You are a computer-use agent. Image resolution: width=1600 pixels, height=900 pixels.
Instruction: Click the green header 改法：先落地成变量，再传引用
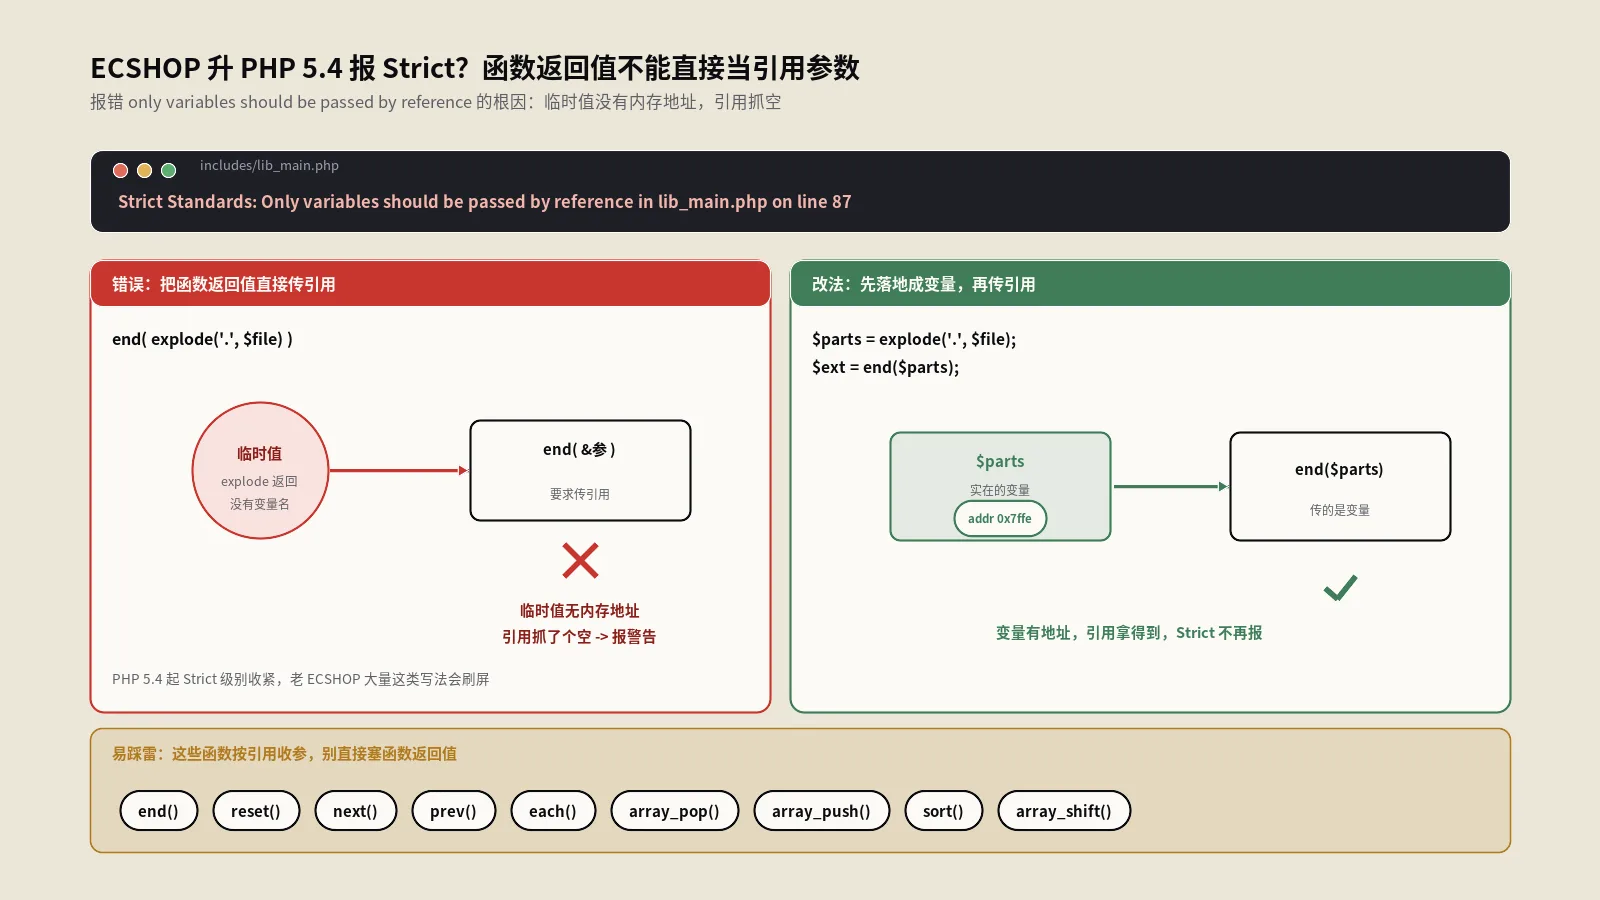pos(1150,284)
